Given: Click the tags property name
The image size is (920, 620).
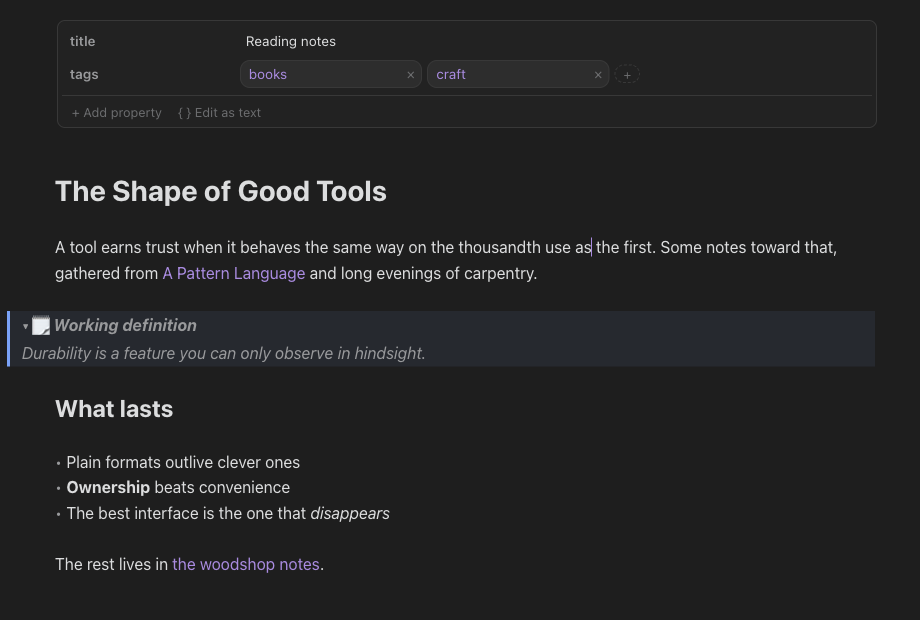Looking at the screenshot, I should point(84,74).
